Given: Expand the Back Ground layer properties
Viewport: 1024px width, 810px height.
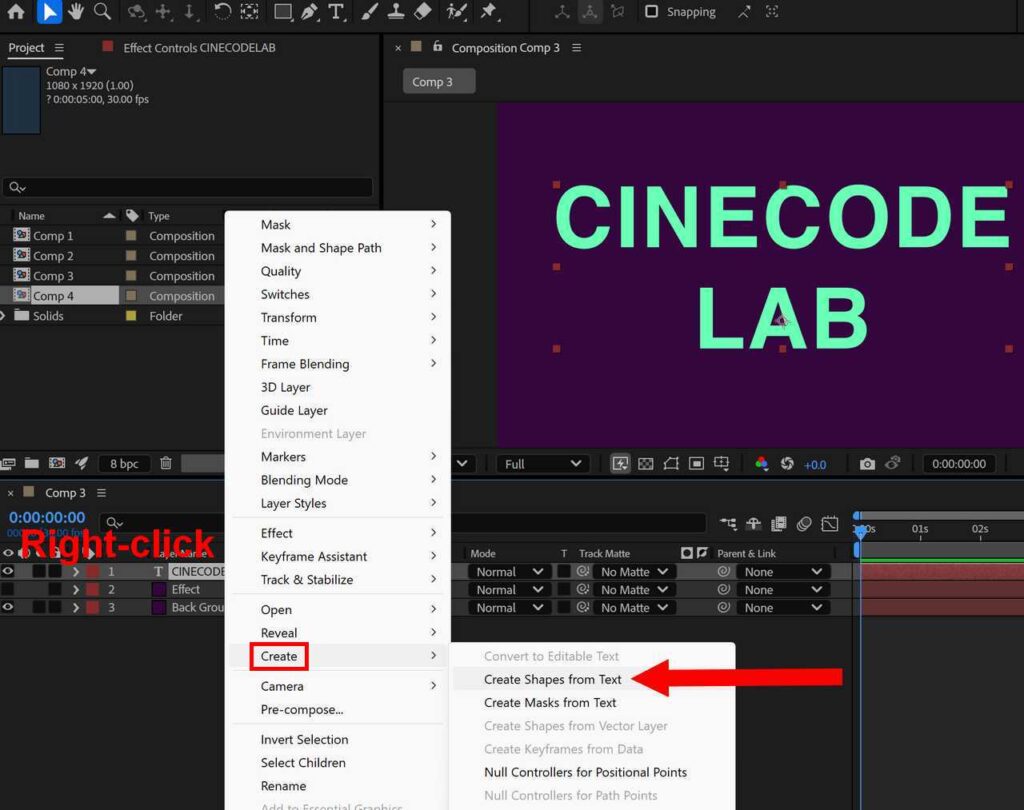Looking at the screenshot, I should [x=76, y=607].
